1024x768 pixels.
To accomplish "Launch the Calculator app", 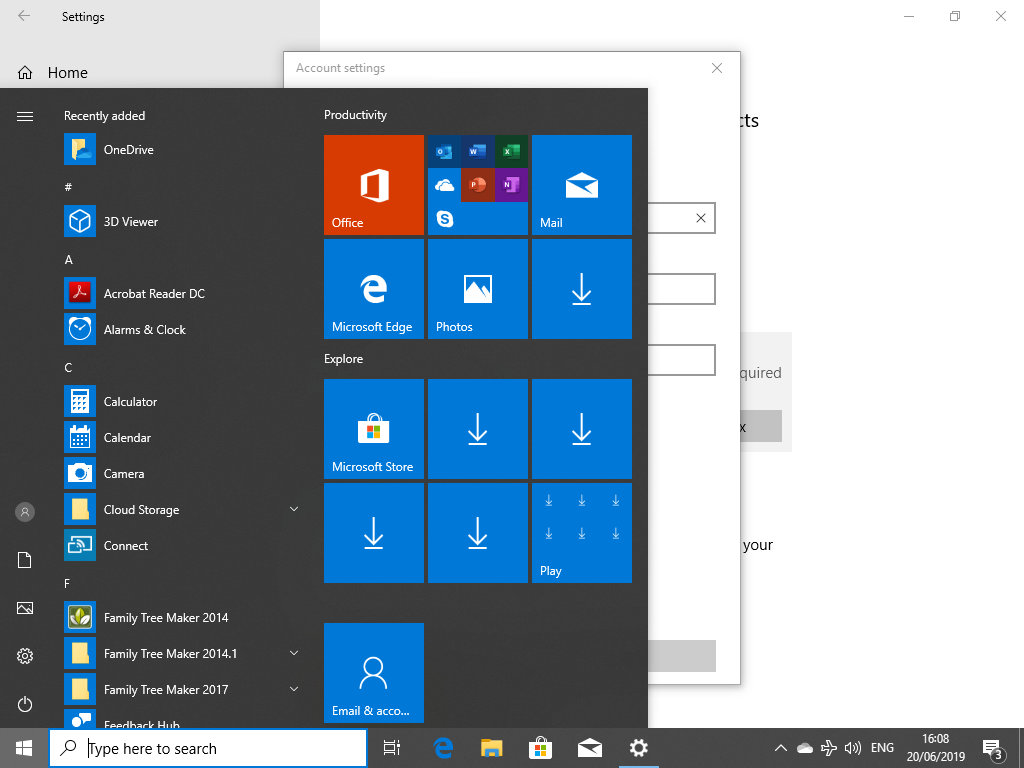I will (182, 402).
